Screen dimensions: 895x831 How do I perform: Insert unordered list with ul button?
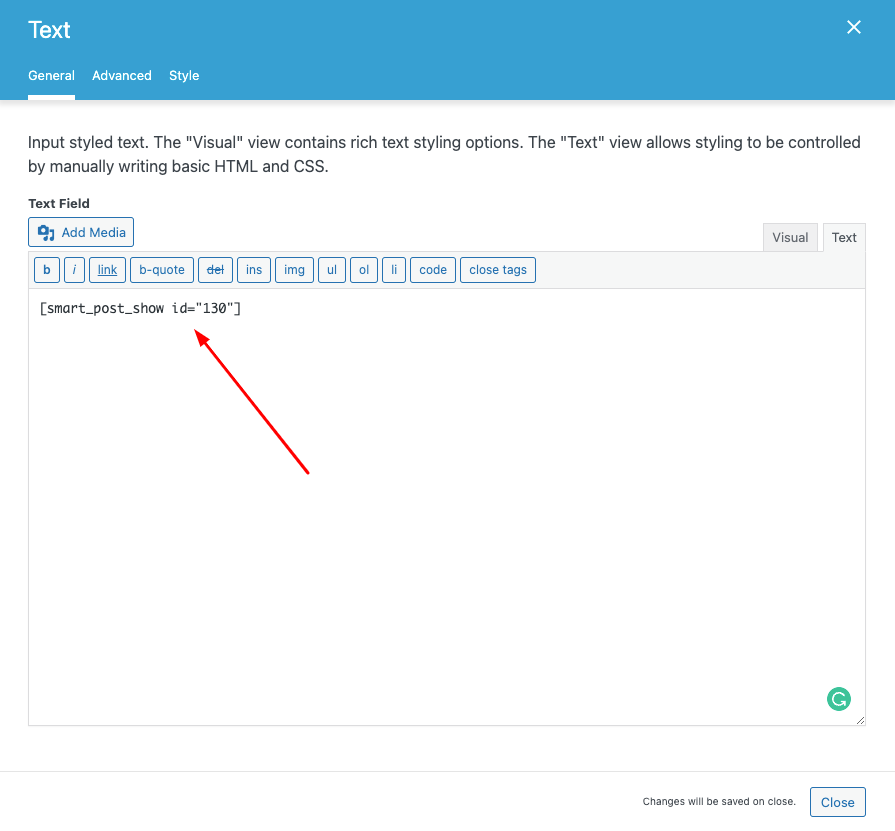(x=331, y=270)
